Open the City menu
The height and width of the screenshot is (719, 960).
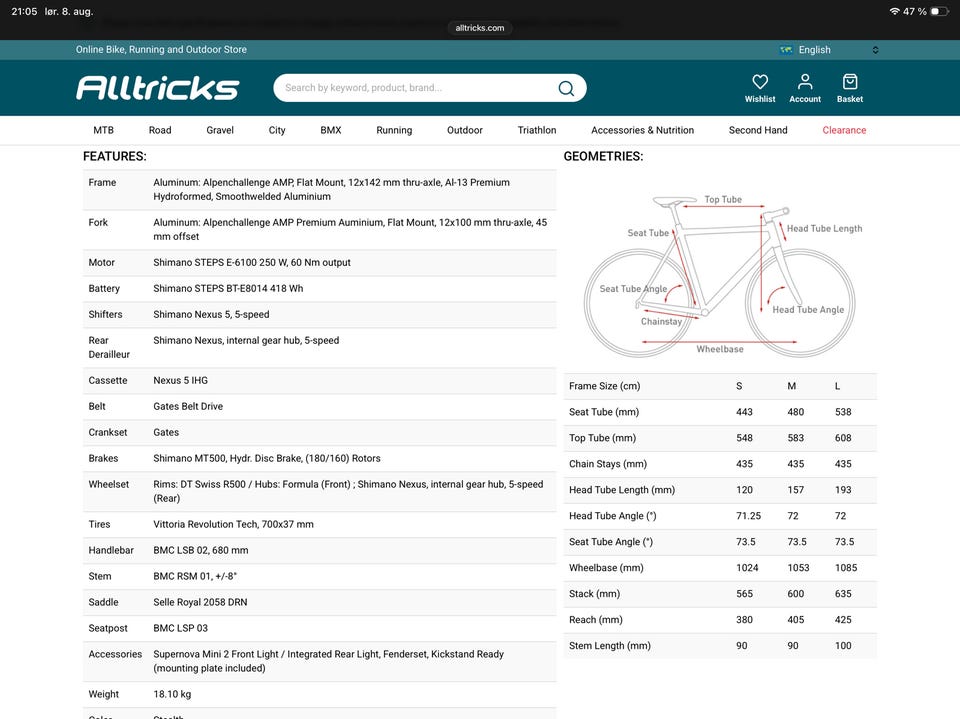277,130
